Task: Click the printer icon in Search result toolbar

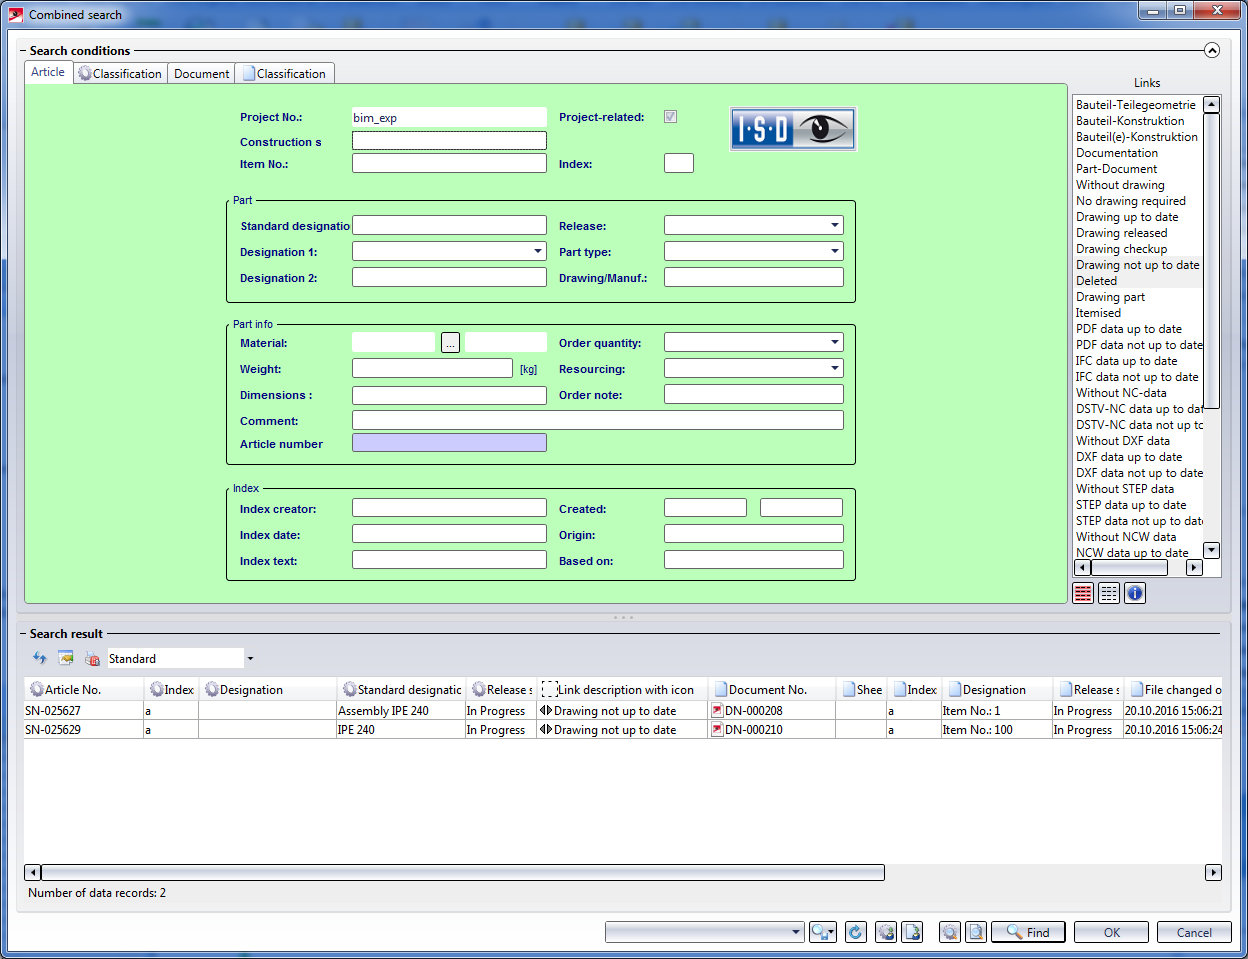Action: tap(92, 658)
